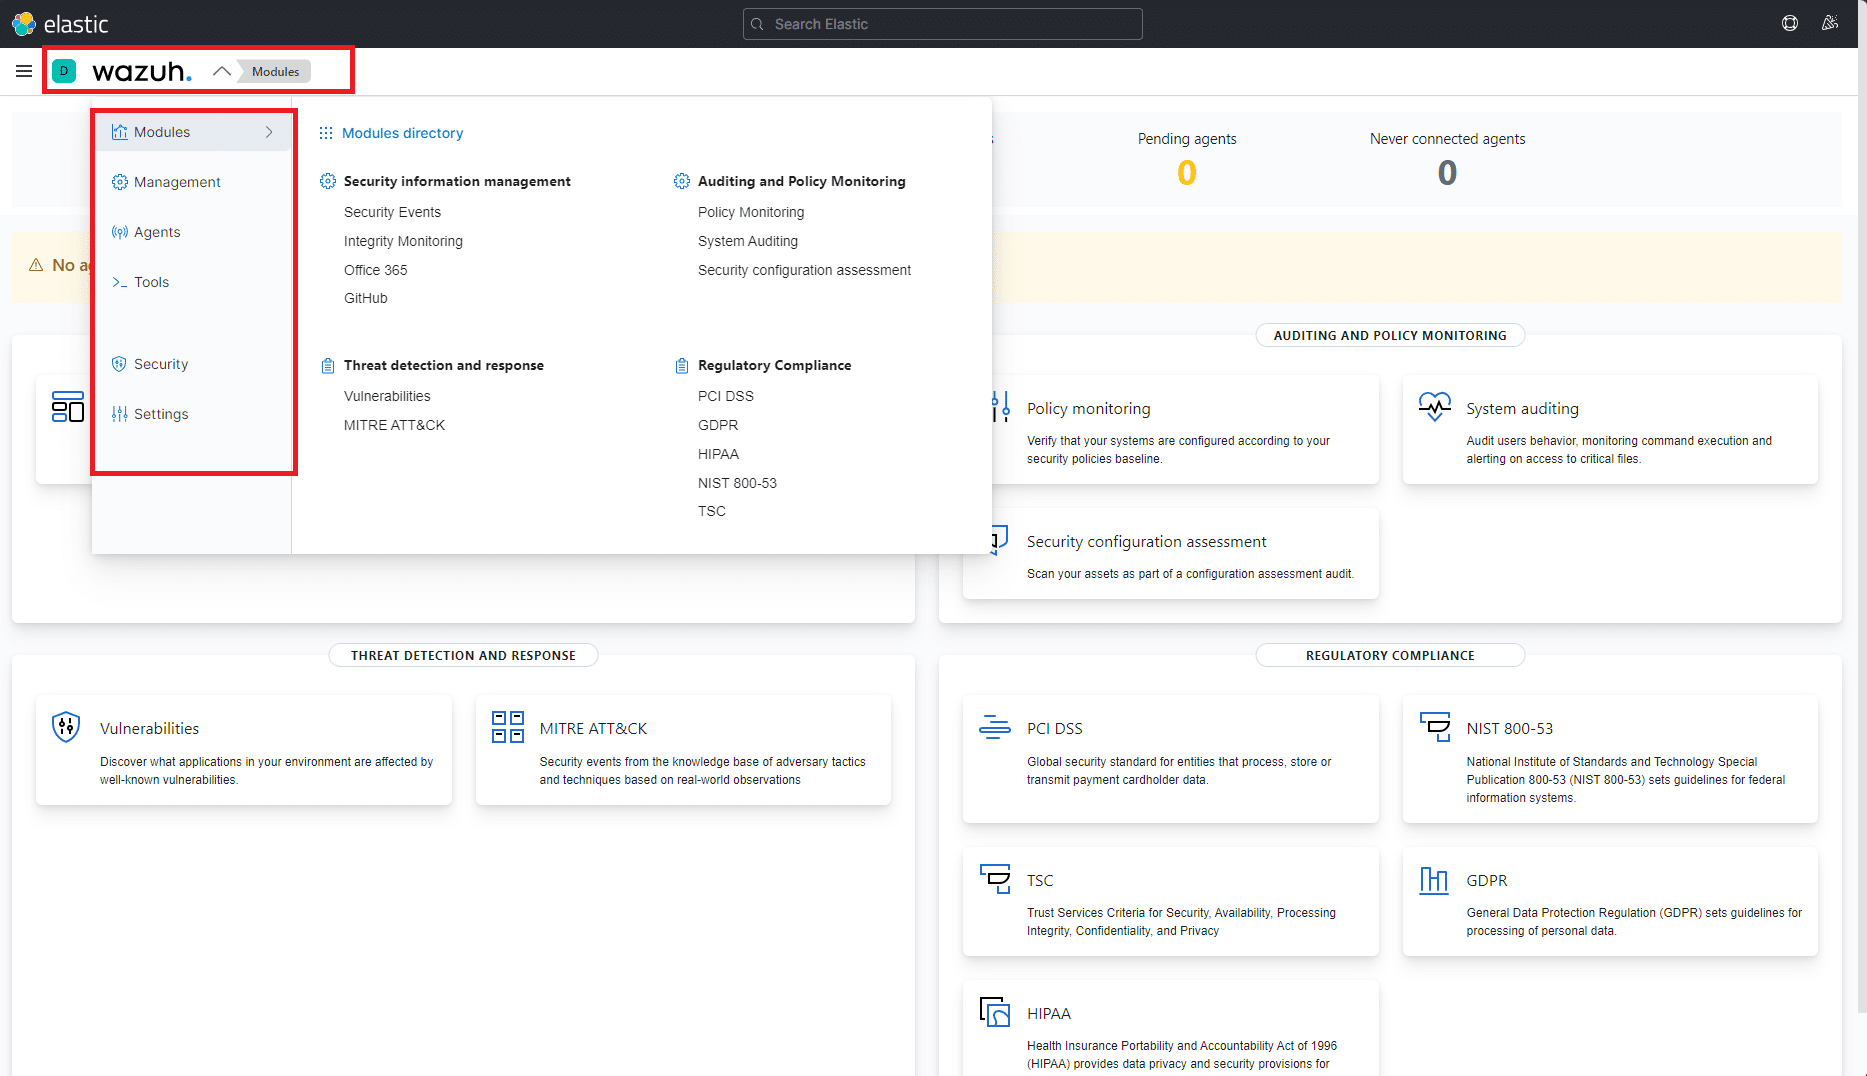
Task: Open the NIST 800-53 card
Action: pyautogui.click(x=1610, y=759)
